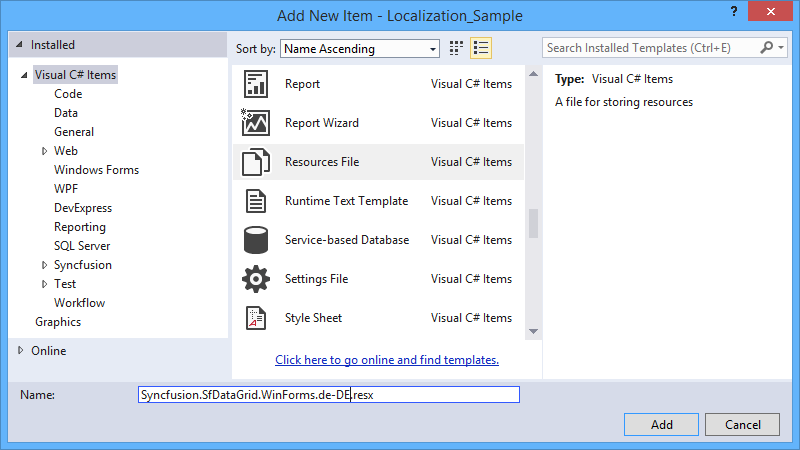This screenshot has height=450, width=800.
Task: Switch to small icons grid view
Action: tap(456, 48)
